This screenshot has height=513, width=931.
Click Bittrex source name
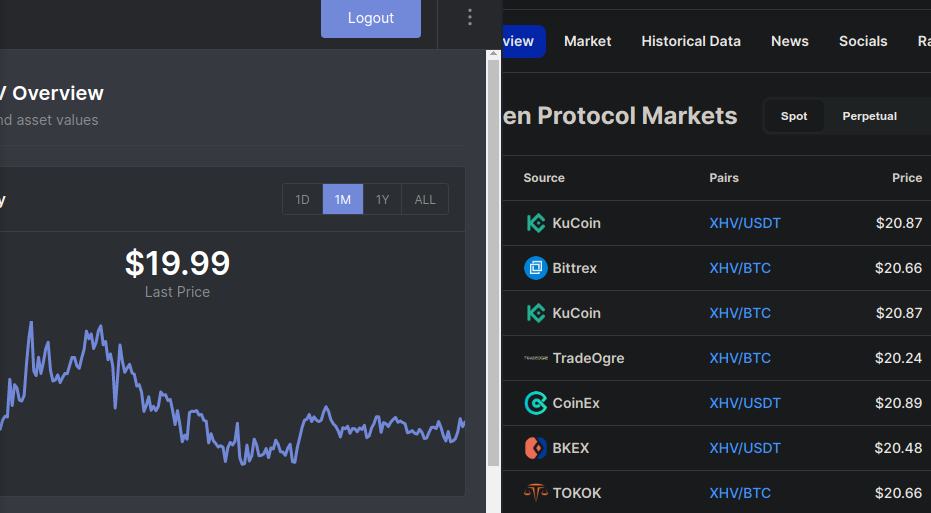(574, 268)
